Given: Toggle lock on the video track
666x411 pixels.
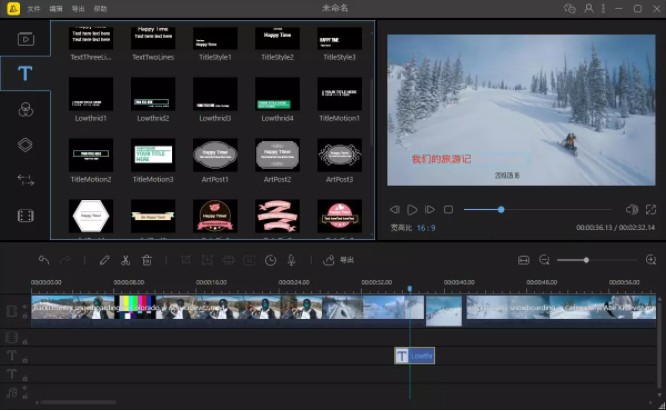Looking at the screenshot, I should pos(25,316).
